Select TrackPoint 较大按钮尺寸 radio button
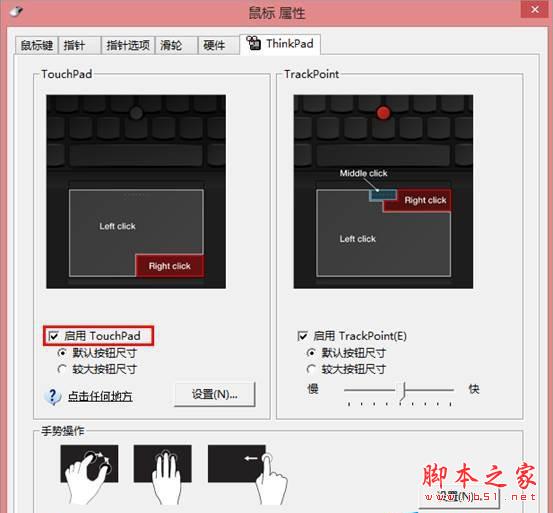The height and width of the screenshot is (513, 553). [x=311, y=369]
